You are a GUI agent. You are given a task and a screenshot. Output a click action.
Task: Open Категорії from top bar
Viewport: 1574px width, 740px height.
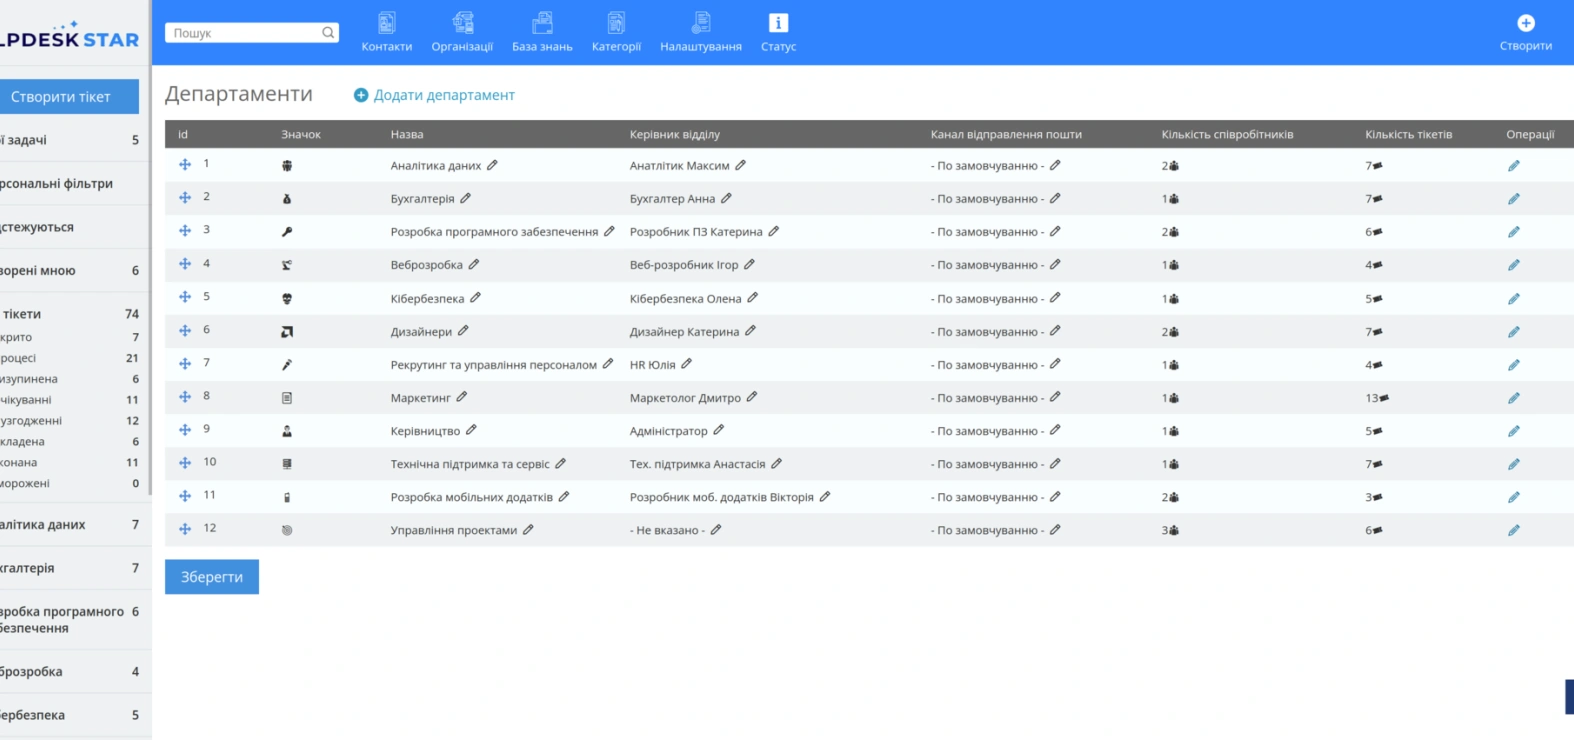(616, 22)
